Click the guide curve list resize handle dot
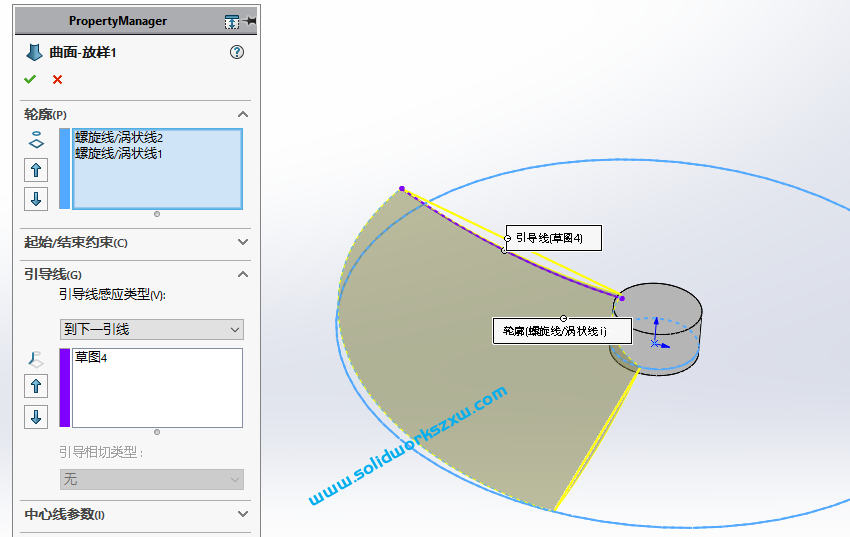The image size is (850, 537). [157, 432]
